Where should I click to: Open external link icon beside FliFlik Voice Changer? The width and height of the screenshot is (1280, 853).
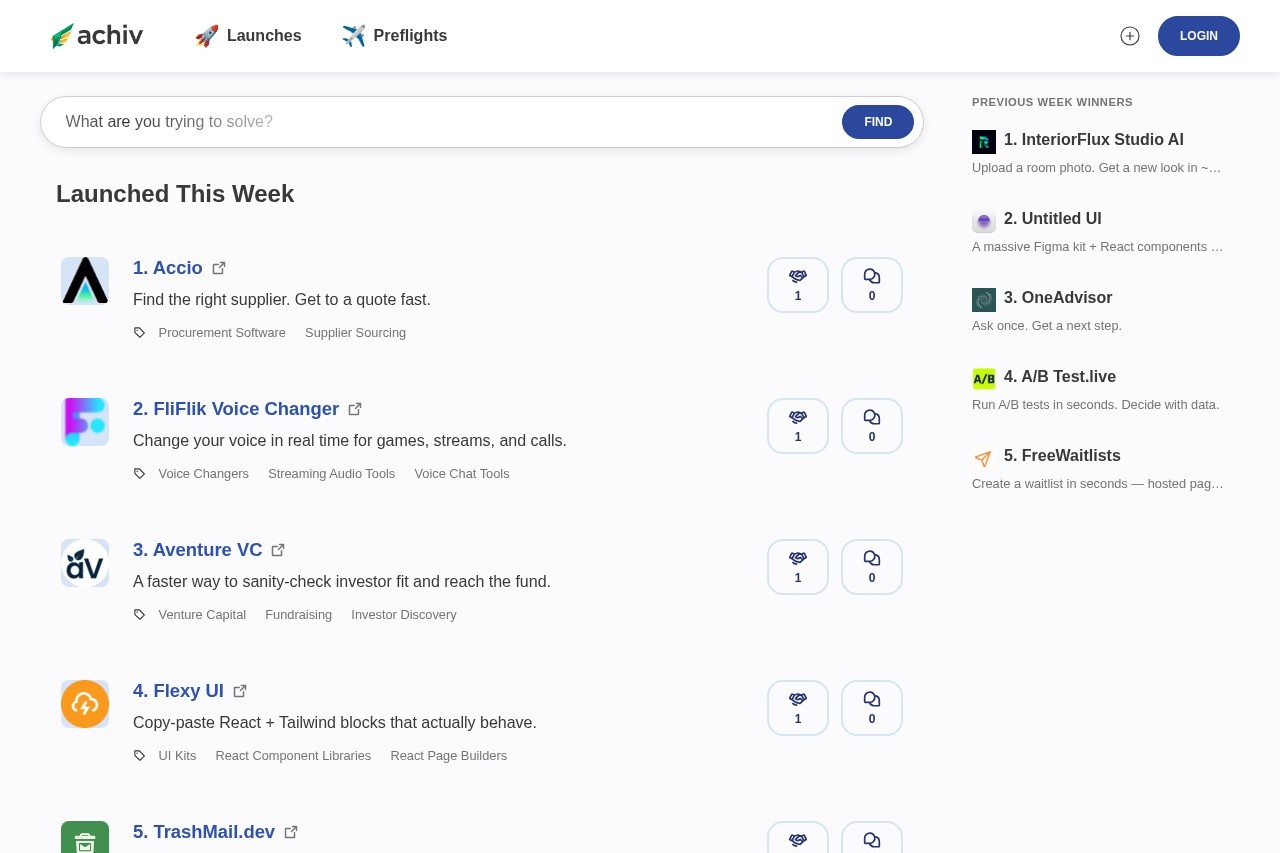355,409
